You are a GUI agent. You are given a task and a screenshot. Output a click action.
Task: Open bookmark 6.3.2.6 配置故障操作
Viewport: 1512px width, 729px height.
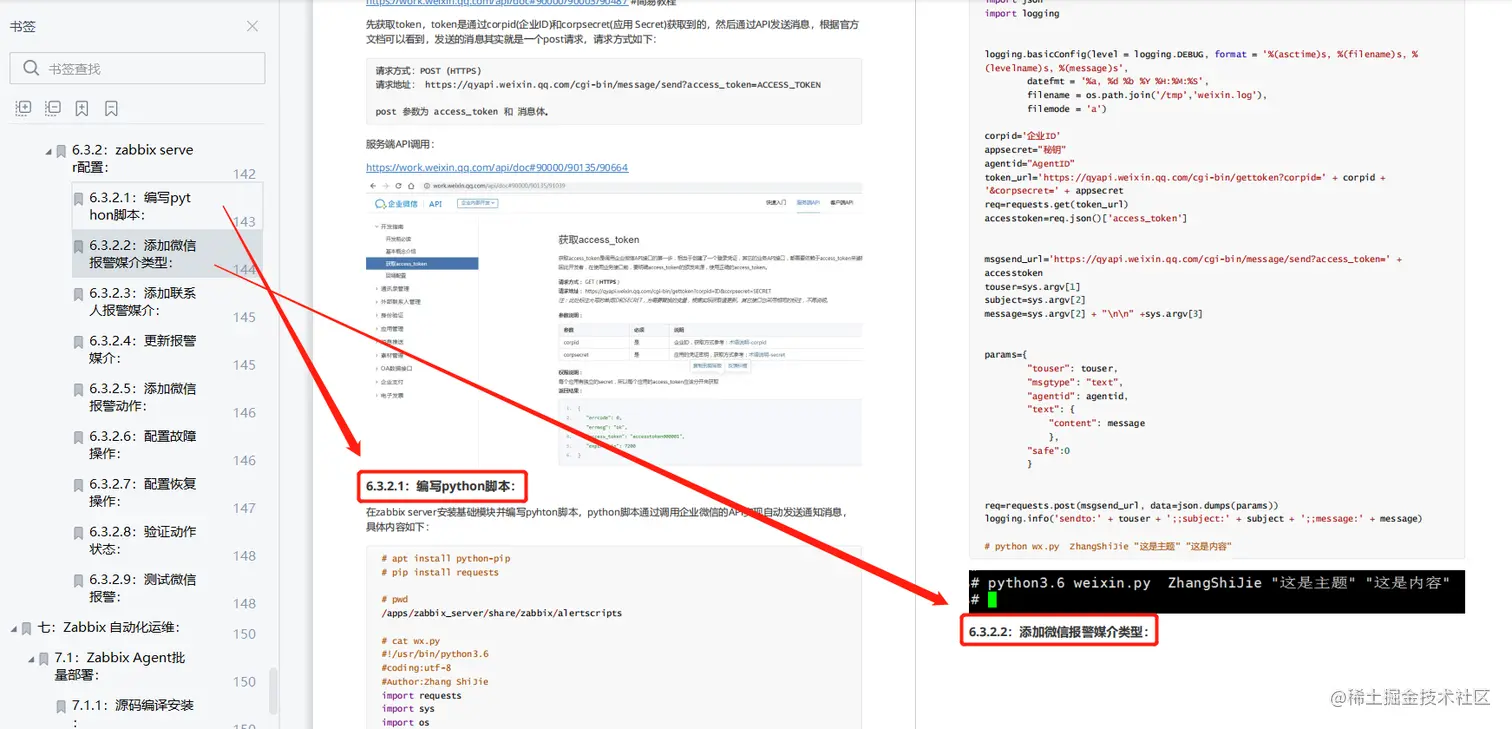(x=143, y=445)
